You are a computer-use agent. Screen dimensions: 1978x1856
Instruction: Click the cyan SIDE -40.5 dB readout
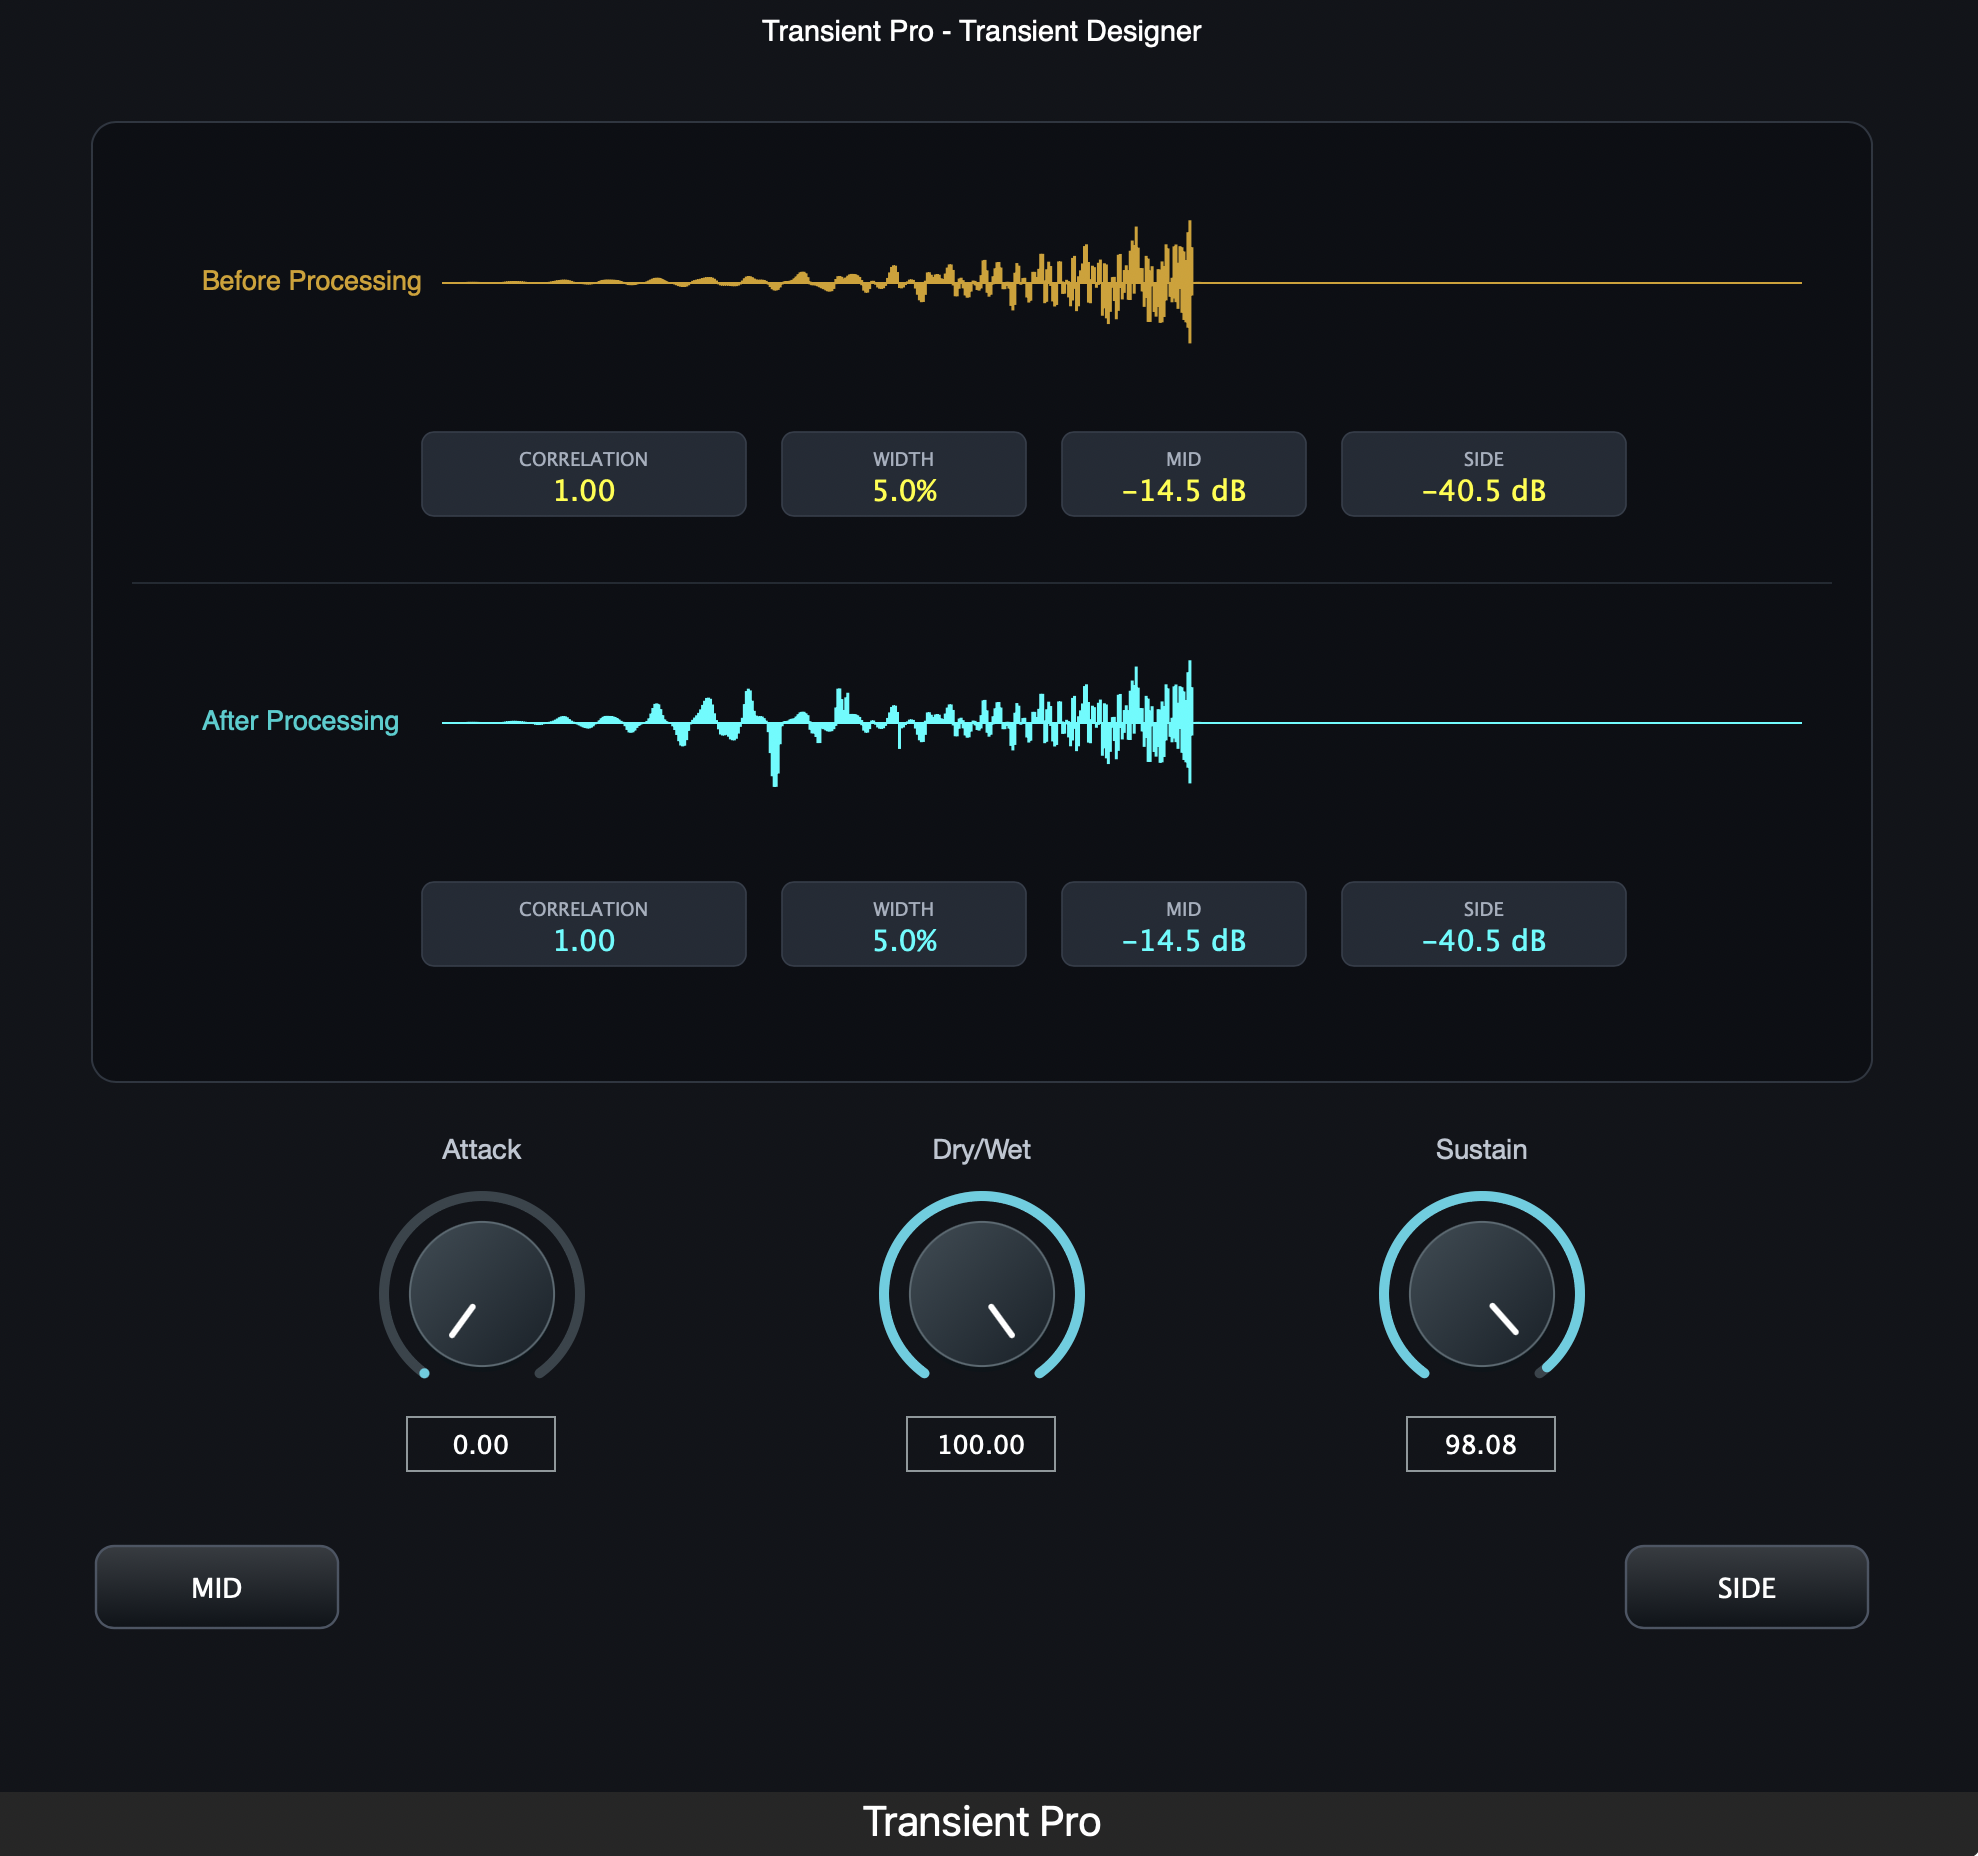point(1484,924)
